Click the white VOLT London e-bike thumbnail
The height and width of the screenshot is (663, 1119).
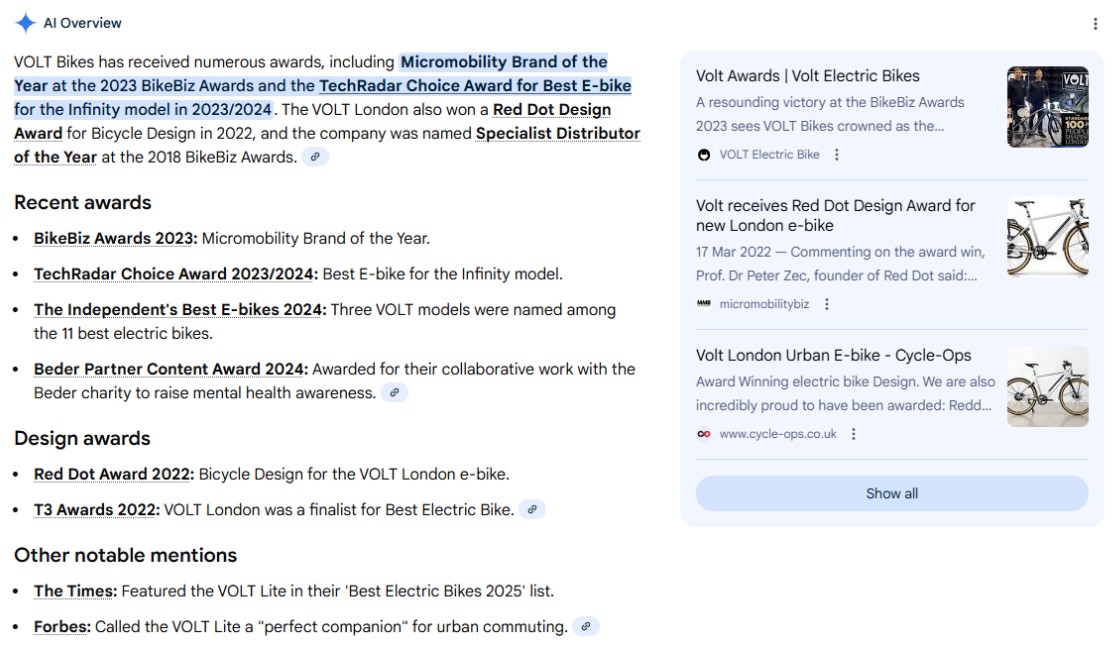point(1047,237)
